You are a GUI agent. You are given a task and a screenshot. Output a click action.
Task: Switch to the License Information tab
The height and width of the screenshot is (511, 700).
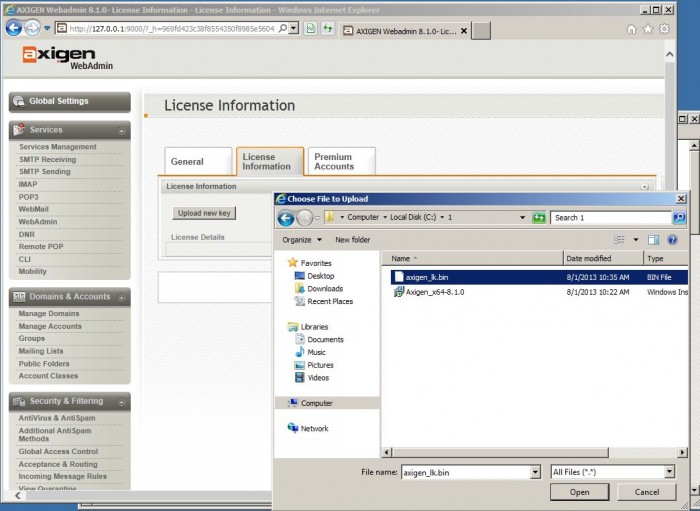click(270, 162)
